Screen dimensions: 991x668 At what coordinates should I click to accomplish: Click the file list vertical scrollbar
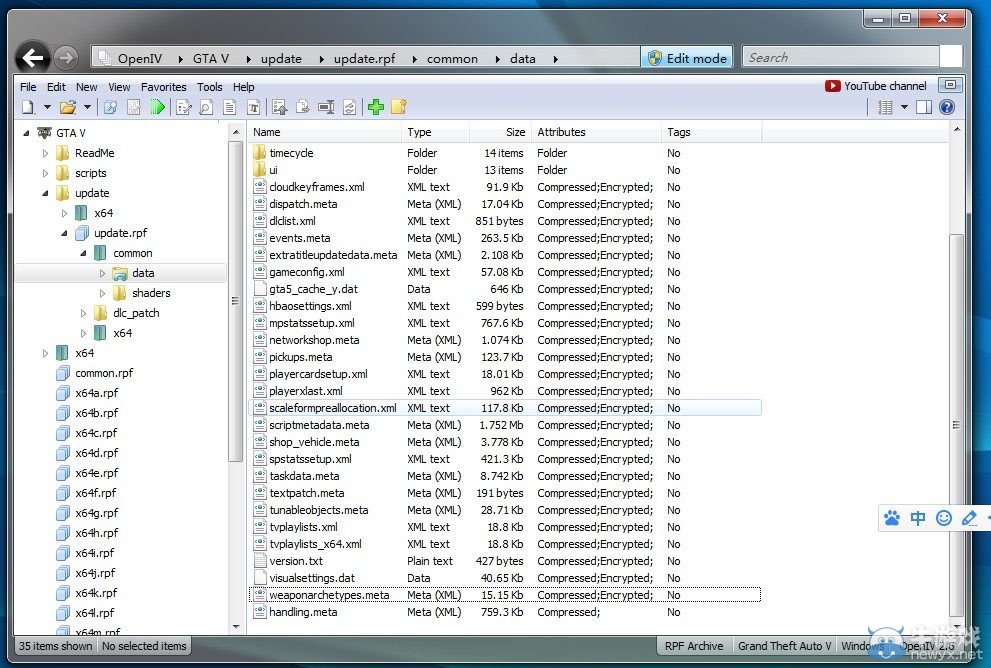point(956,423)
